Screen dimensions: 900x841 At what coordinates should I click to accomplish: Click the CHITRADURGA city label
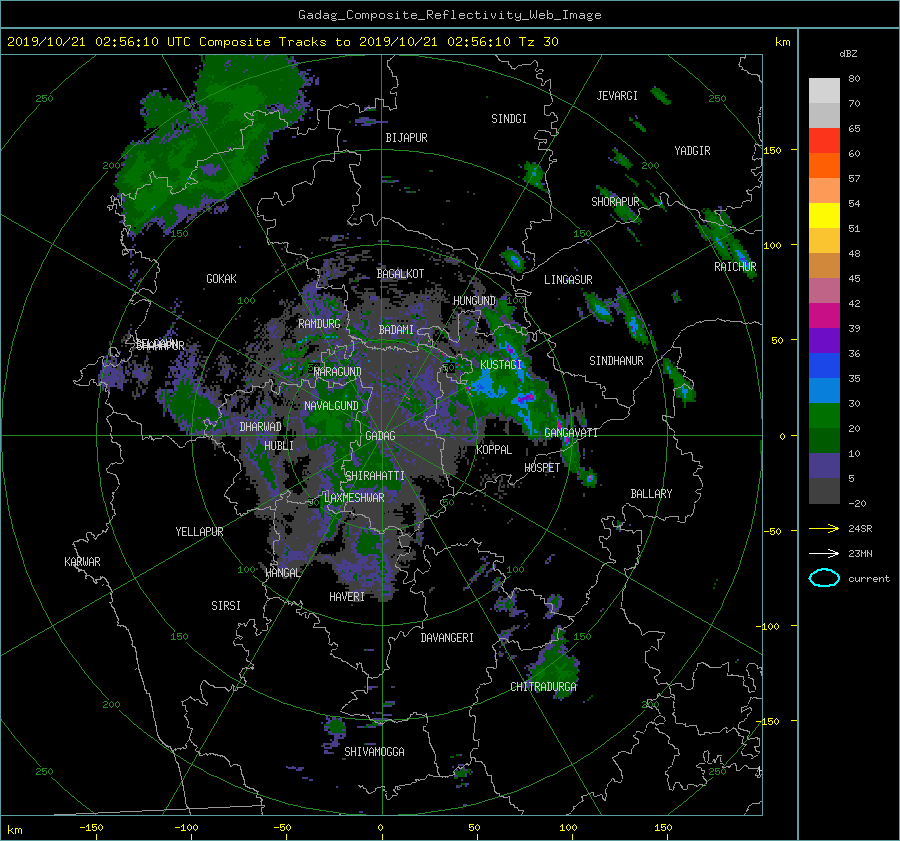(544, 687)
